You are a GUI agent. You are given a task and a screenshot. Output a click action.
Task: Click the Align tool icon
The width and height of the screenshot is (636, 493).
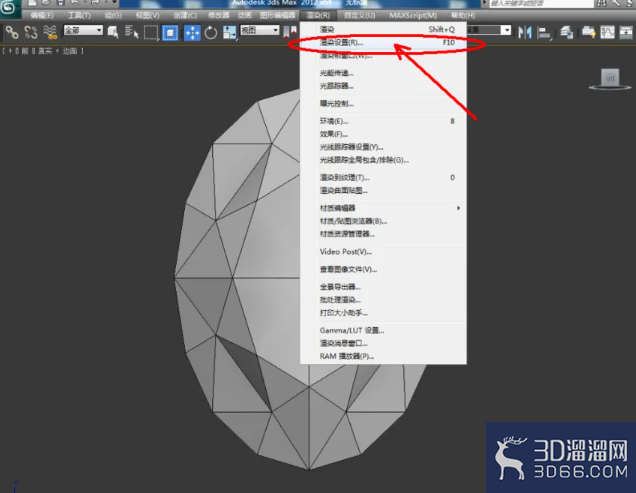544,32
